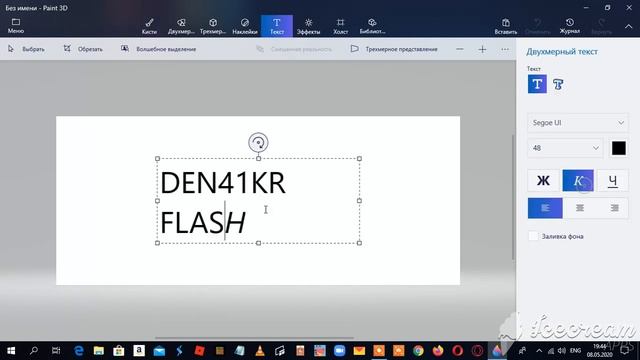Toggle Трехмерное представление 3D view
This screenshot has width=640, height=360.
coord(394,49)
